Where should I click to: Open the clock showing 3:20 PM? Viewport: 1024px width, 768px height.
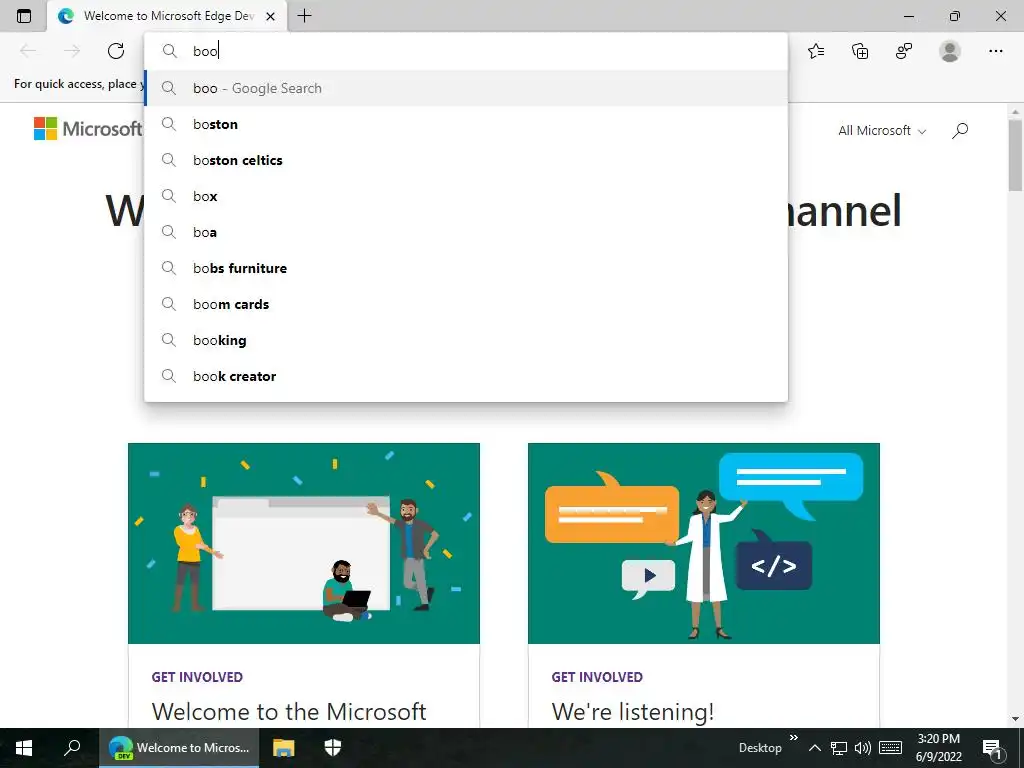pos(938,748)
